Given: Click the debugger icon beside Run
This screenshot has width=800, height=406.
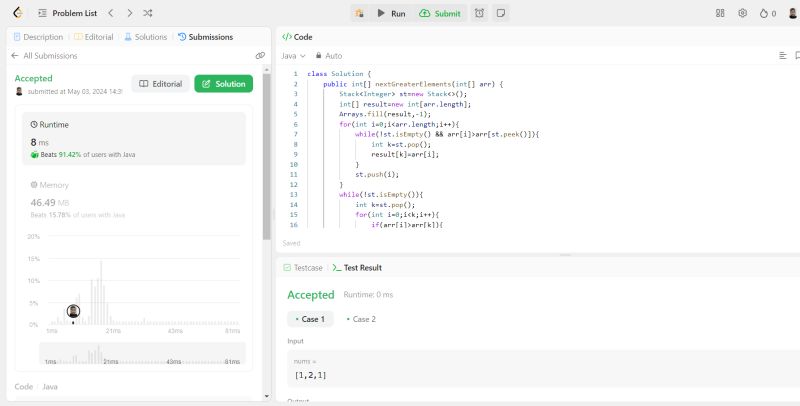Looking at the screenshot, I should pyautogui.click(x=360, y=13).
